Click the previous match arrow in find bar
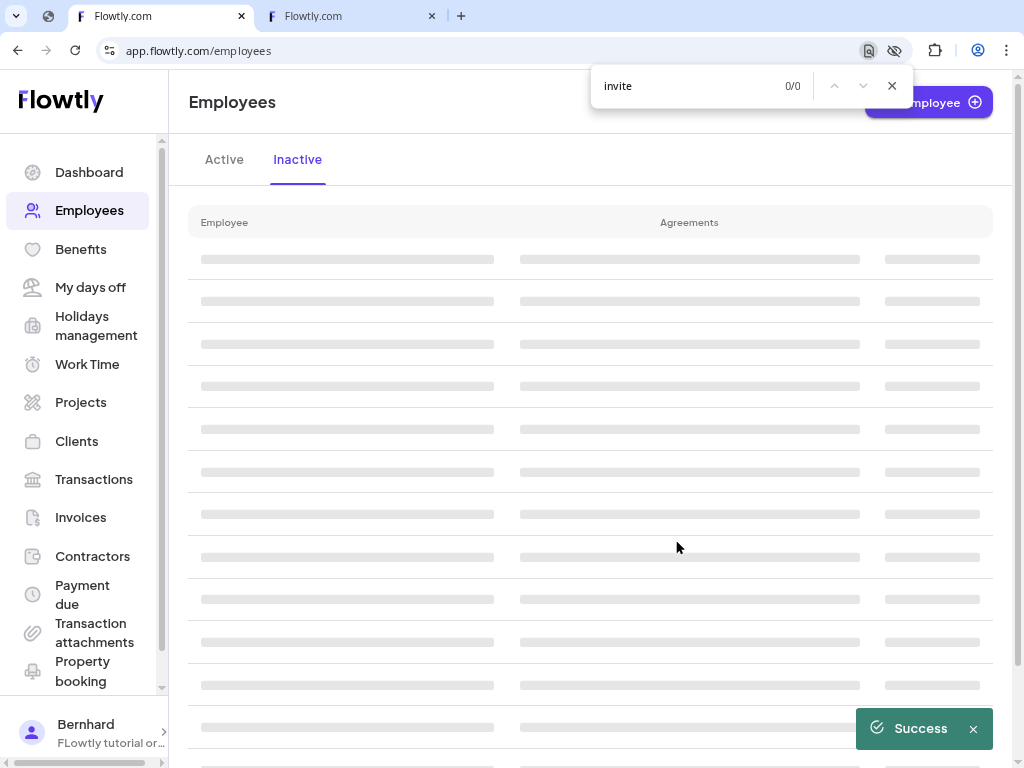The width and height of the screenshot is (1024, 768). click(x=835, y=86)
